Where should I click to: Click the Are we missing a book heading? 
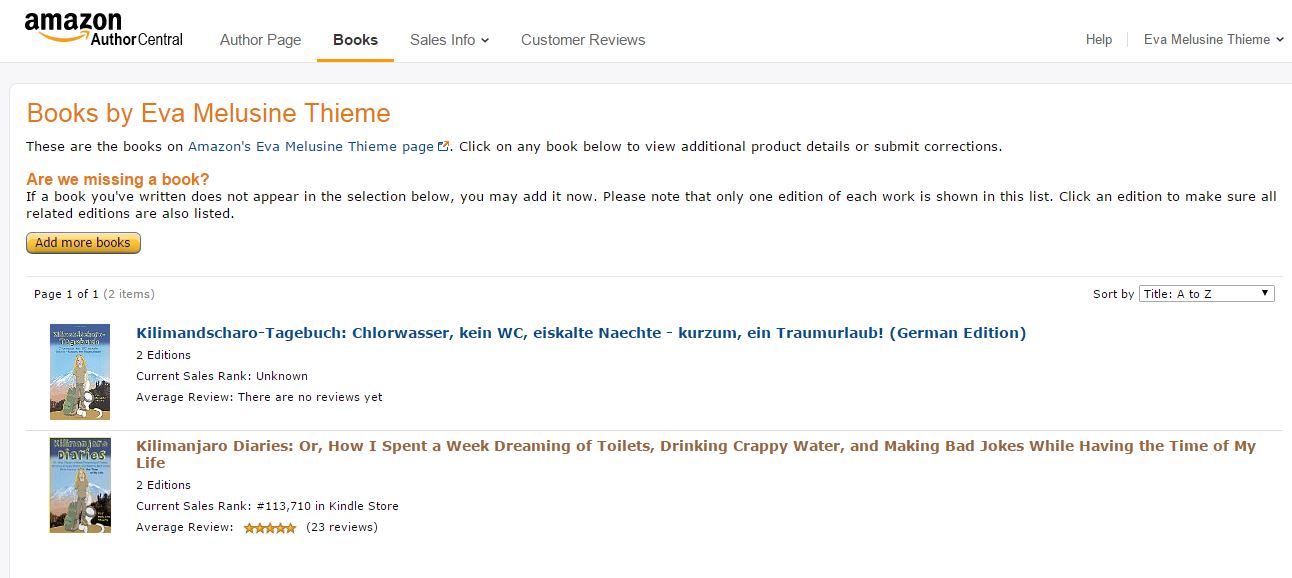[117, 180]
